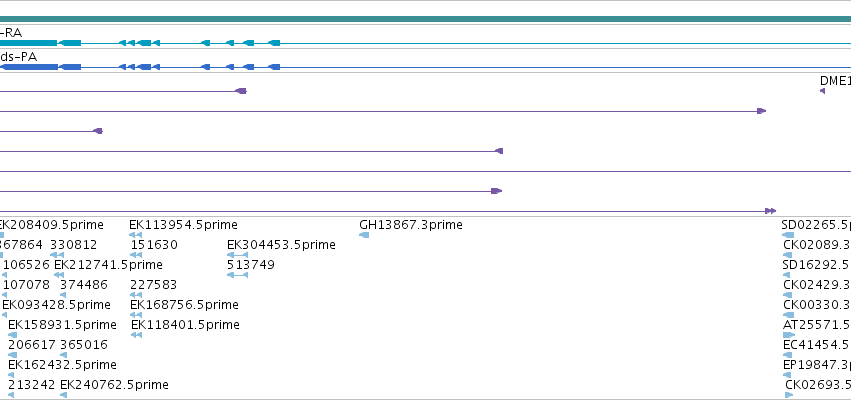Viewport: 851px width, 400px height.
Task: Open the EK240762.5prime label
Action: pyautogui.click(x=115, y=385)
